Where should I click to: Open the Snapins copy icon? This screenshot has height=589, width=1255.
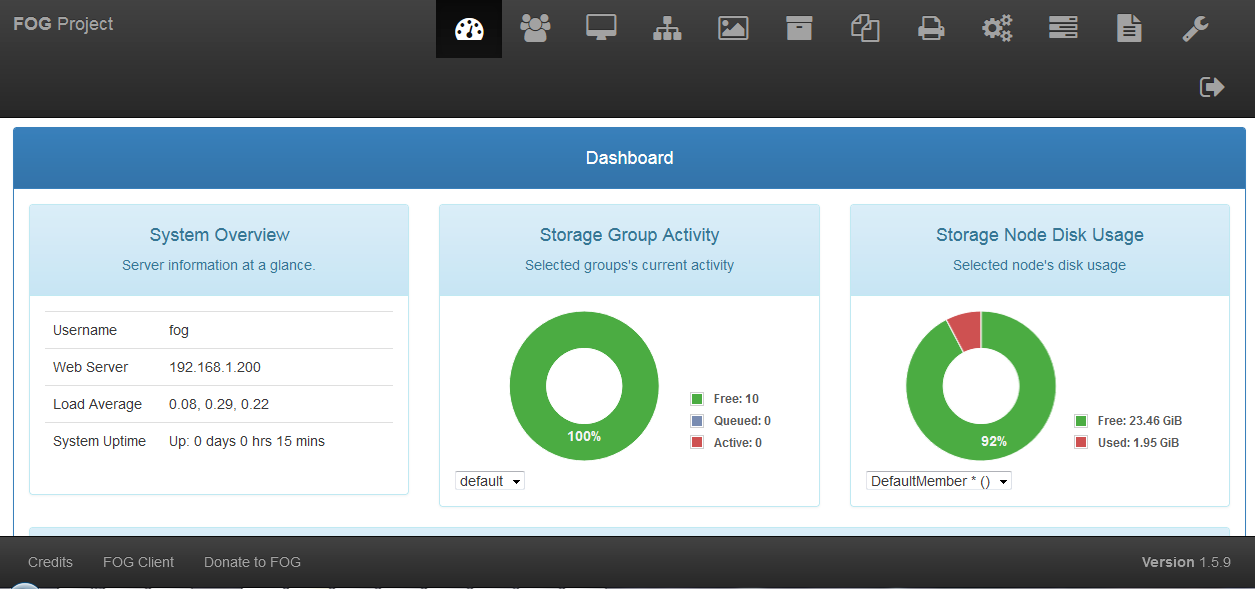(x=865, y=29)
